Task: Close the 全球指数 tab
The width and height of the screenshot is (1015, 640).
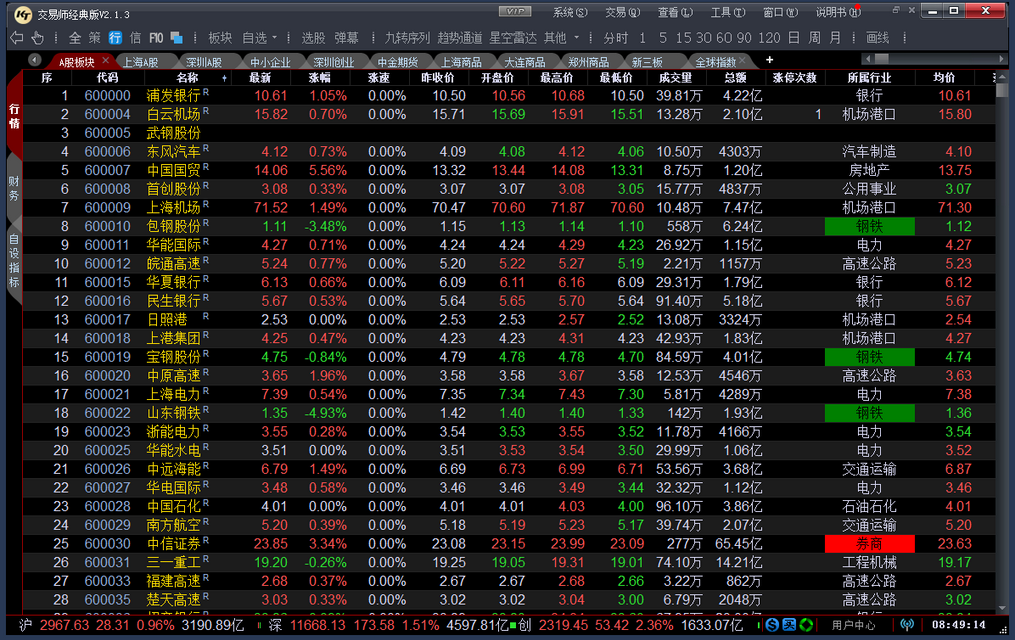Action: [742, 61]
